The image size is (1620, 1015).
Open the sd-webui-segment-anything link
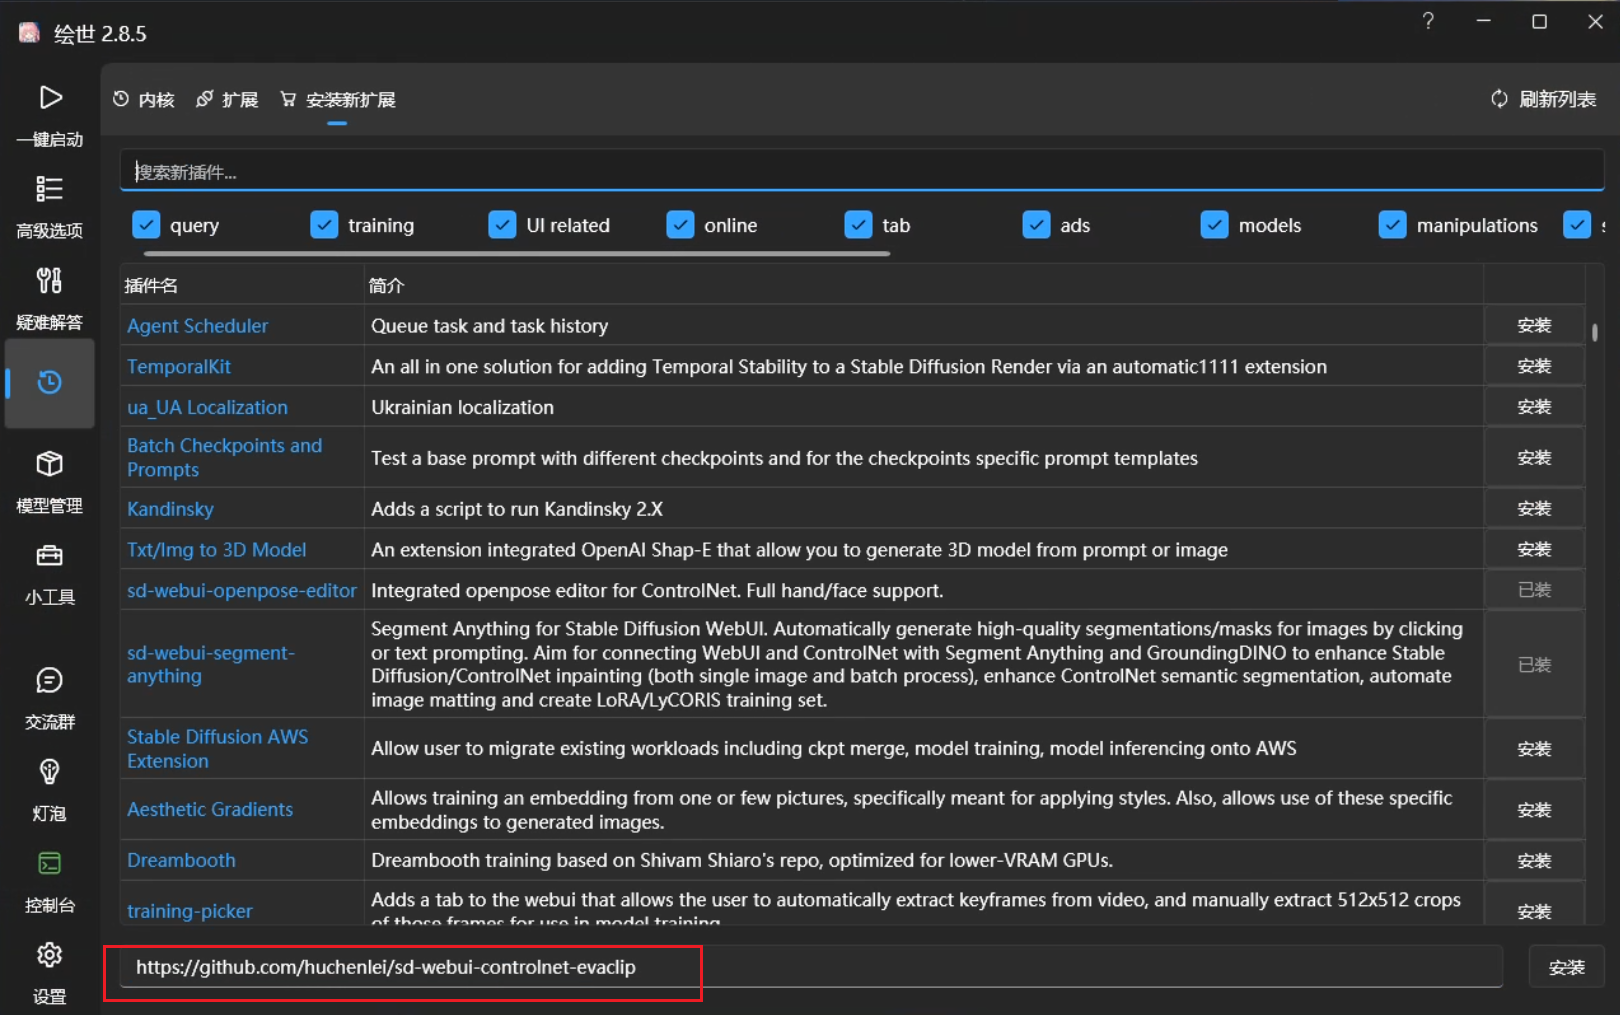pyautogui.click(x=211, y=664)
